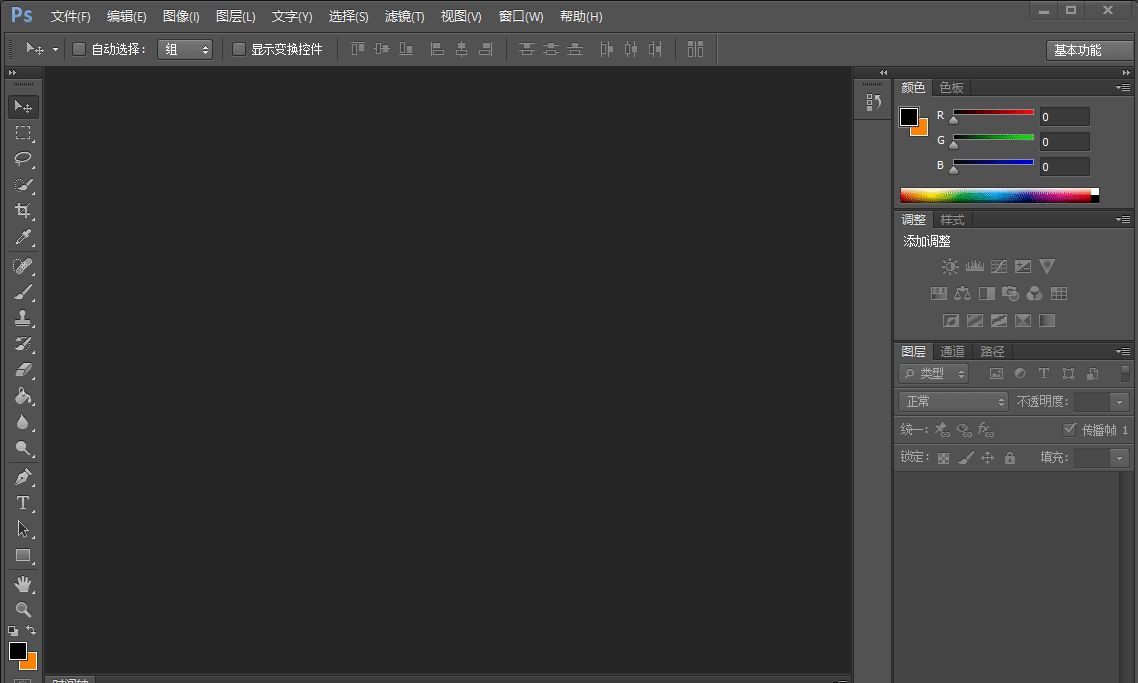Image resolution: width=1138 pixels, height=683 pixels.
Task: Add a Color Balance adjustment
Action: click(x=962, y=293)
